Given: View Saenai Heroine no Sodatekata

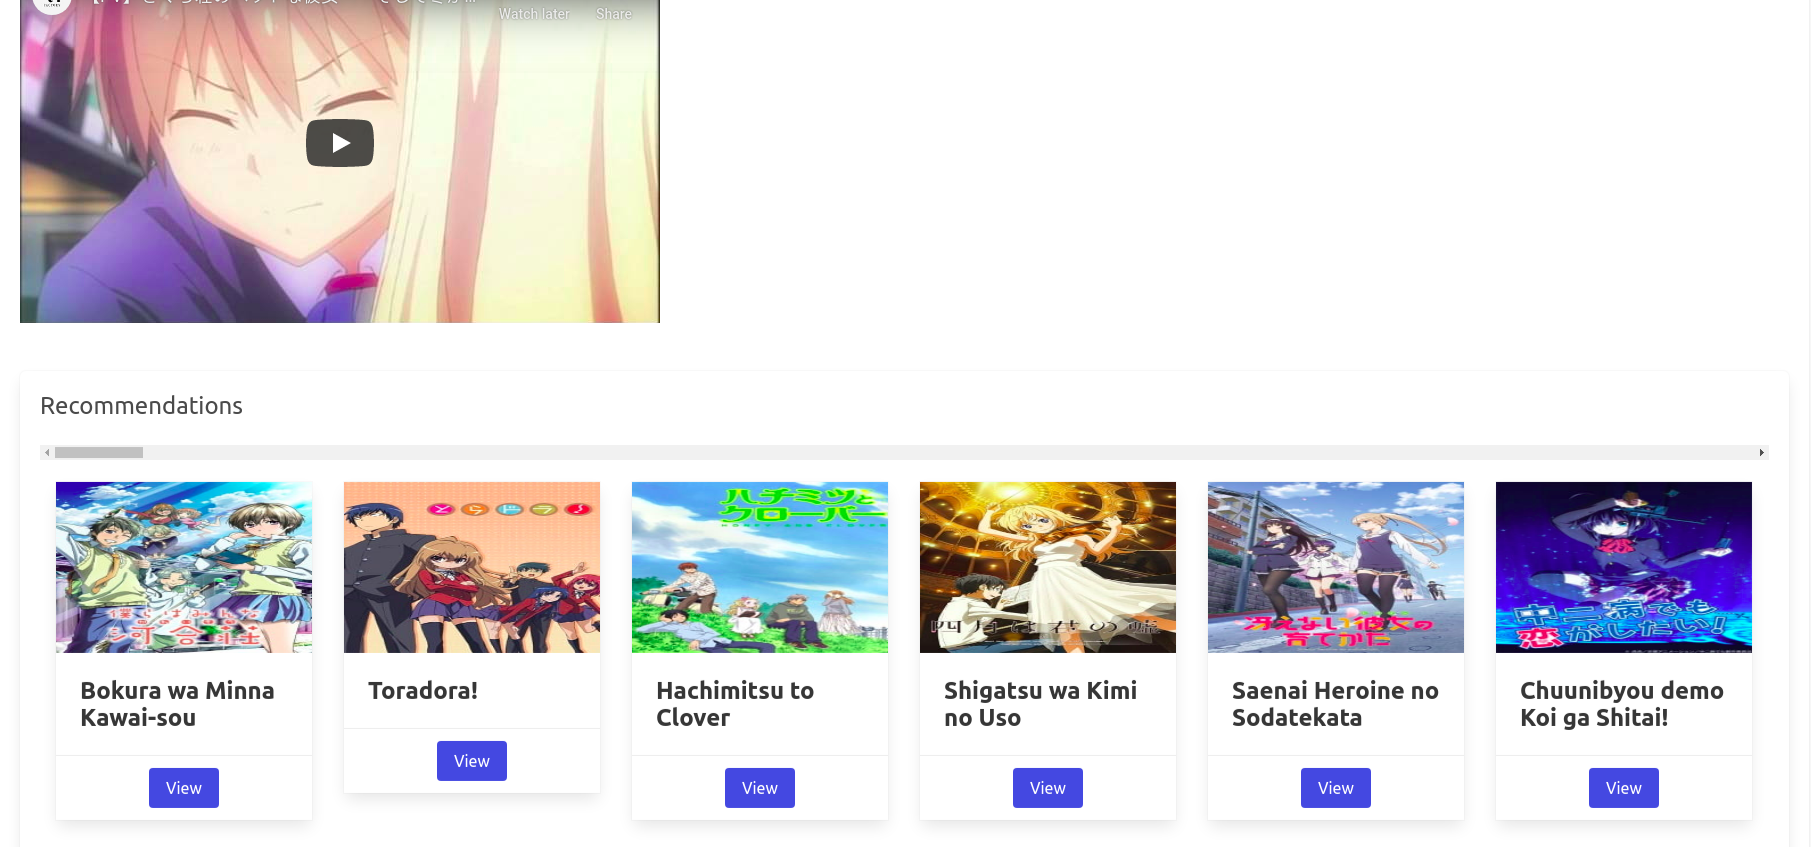Looking at the screenshot, I should 1336,788.
